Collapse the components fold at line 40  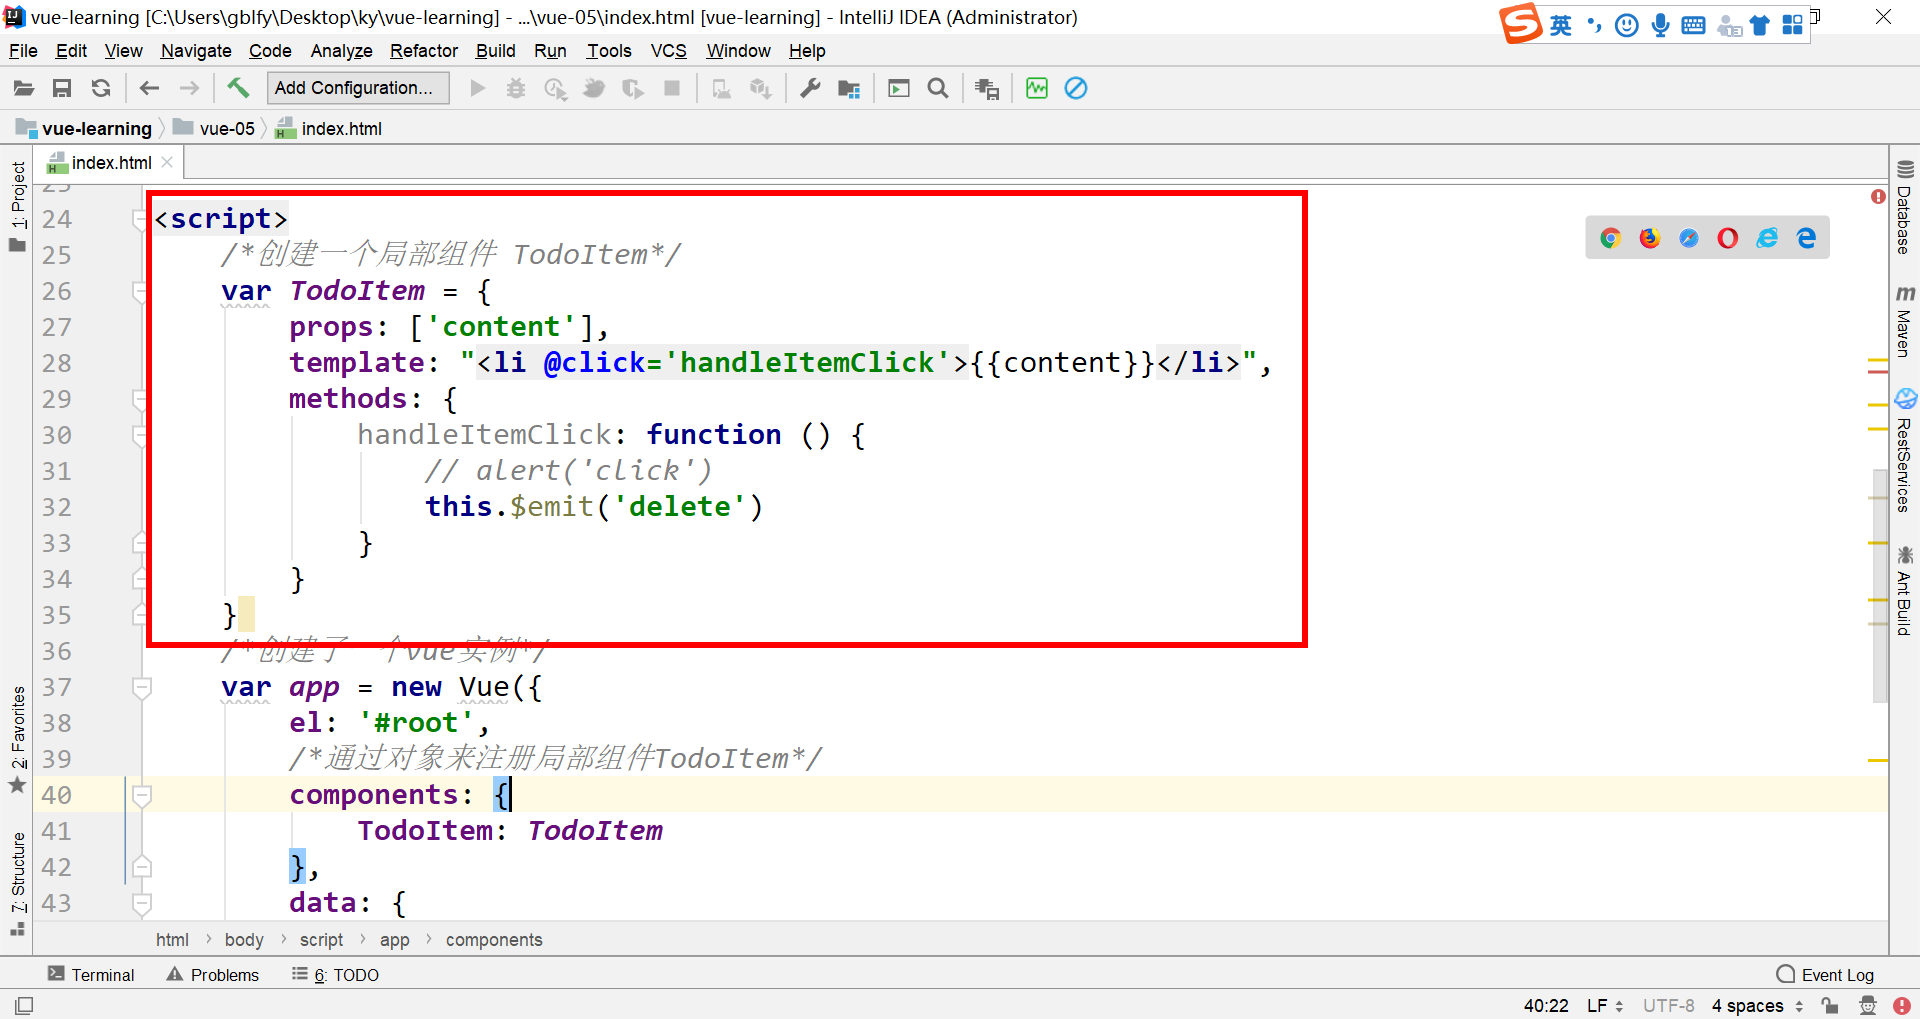click(141, 795)
